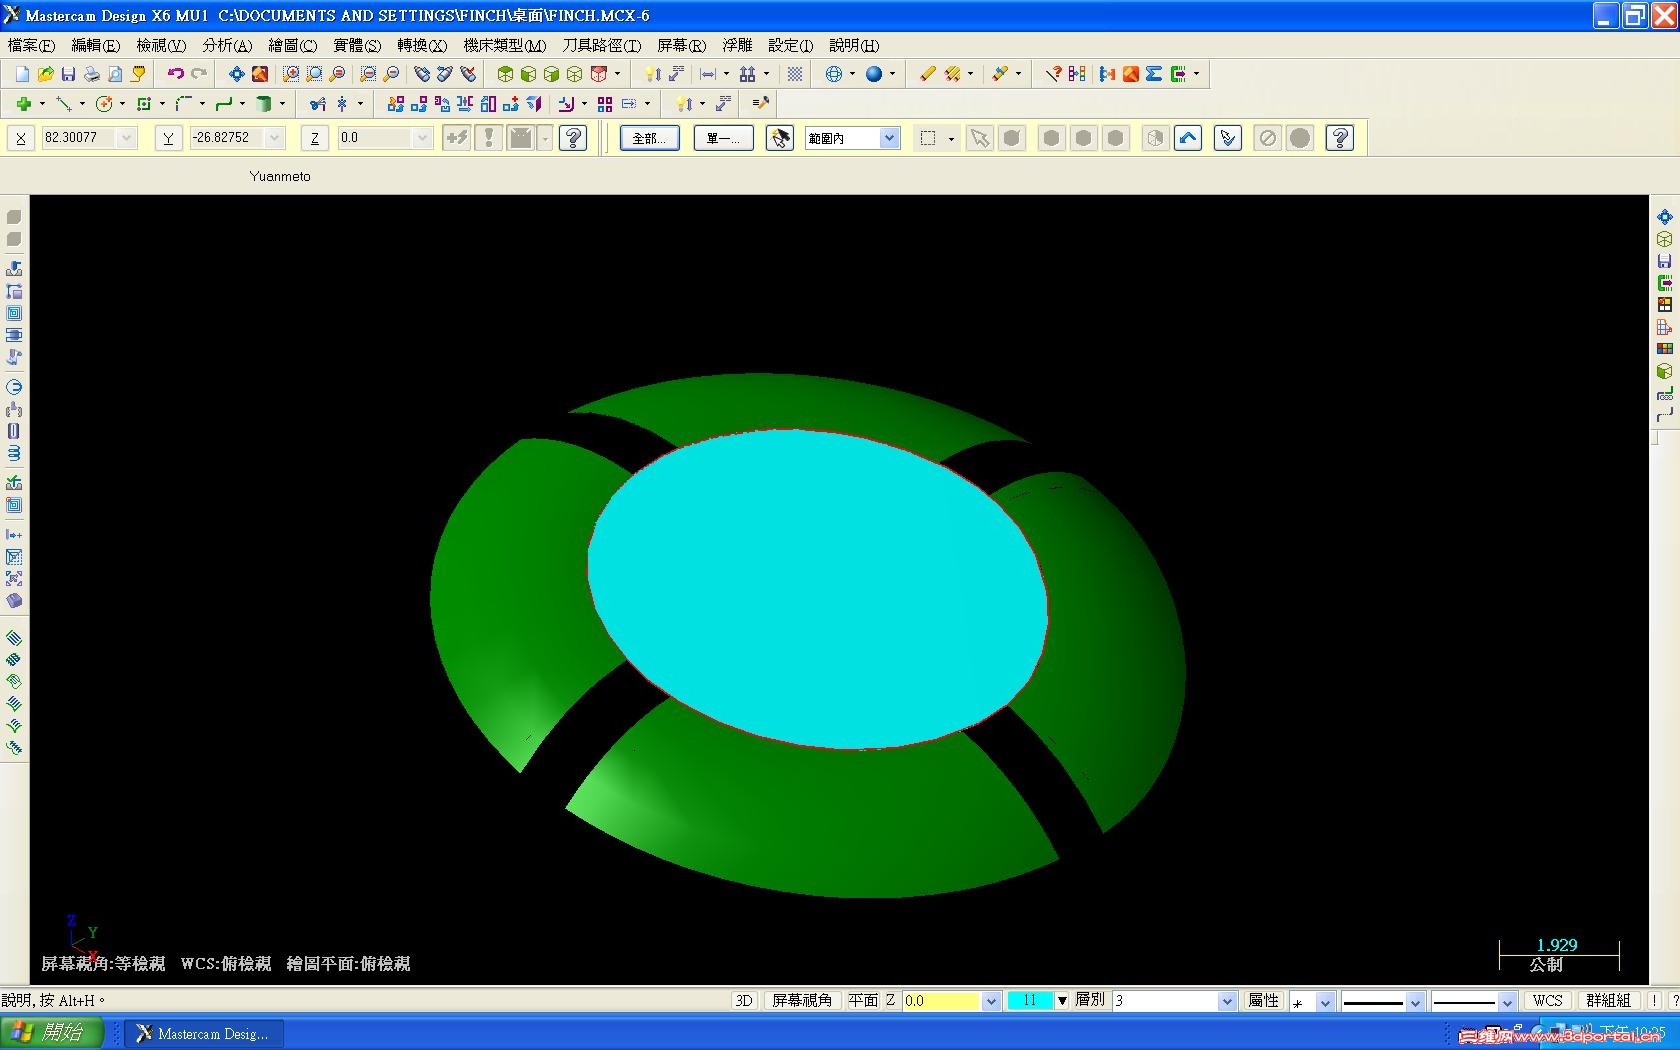Viewport: 1680px width, 1050px height.
Task: Toggle the WCS status bar button
Action: (1547, 1000)
